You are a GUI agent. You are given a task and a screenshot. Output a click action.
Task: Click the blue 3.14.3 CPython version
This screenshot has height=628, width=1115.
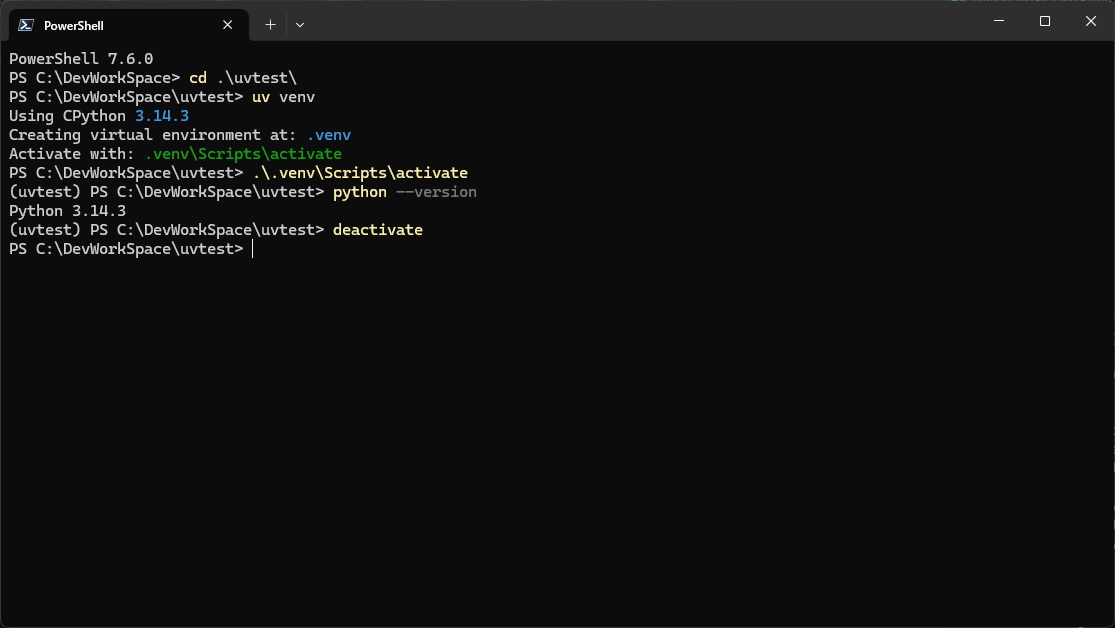pos(162,116)
